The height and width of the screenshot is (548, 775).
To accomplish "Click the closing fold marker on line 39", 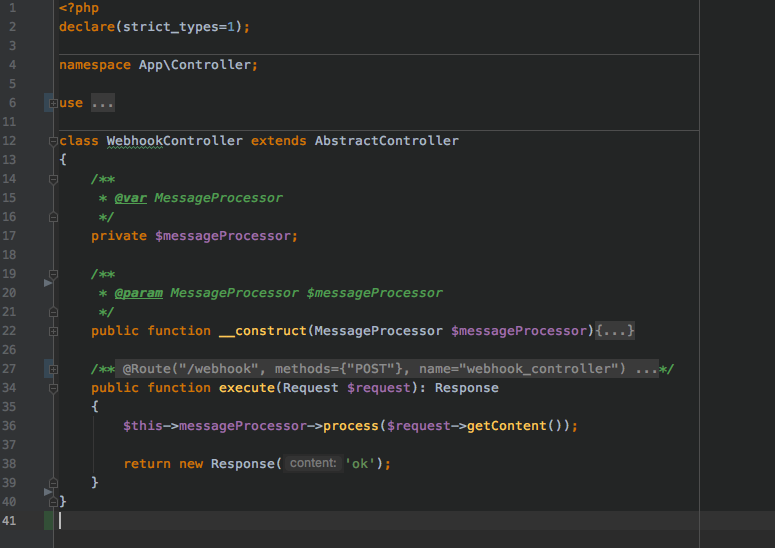I will (50, 483).
